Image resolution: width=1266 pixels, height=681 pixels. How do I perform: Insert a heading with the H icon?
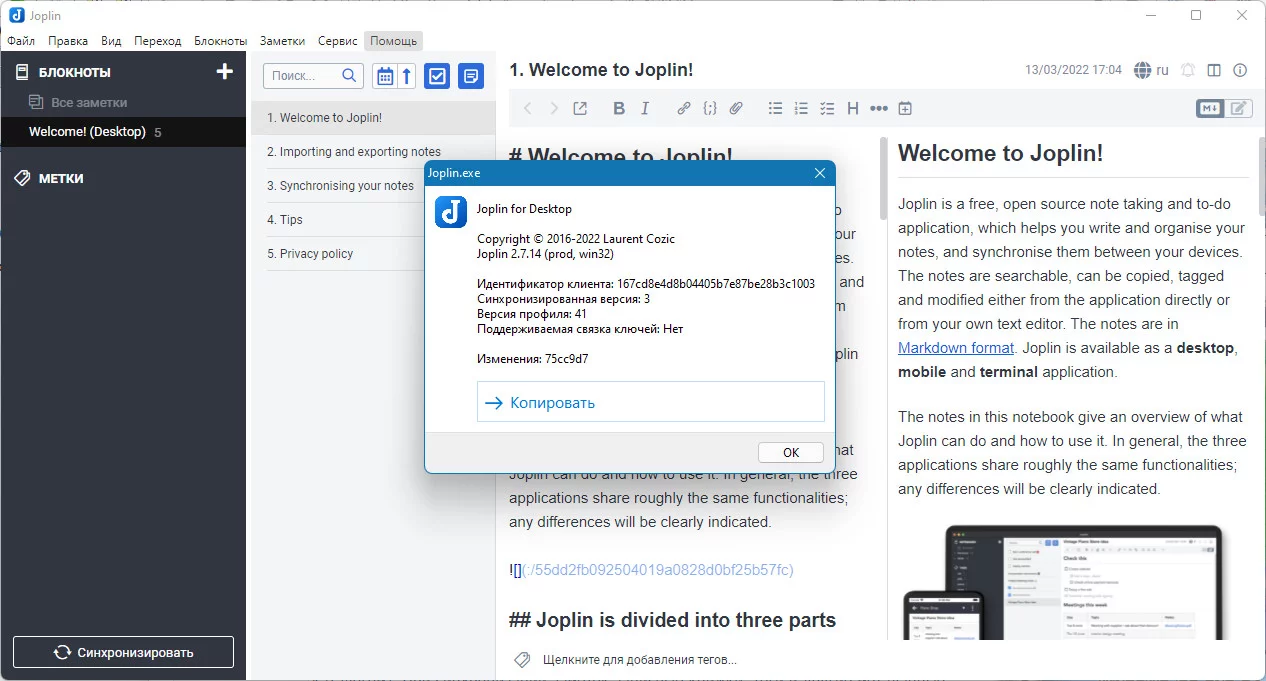(x=853, y=108)
